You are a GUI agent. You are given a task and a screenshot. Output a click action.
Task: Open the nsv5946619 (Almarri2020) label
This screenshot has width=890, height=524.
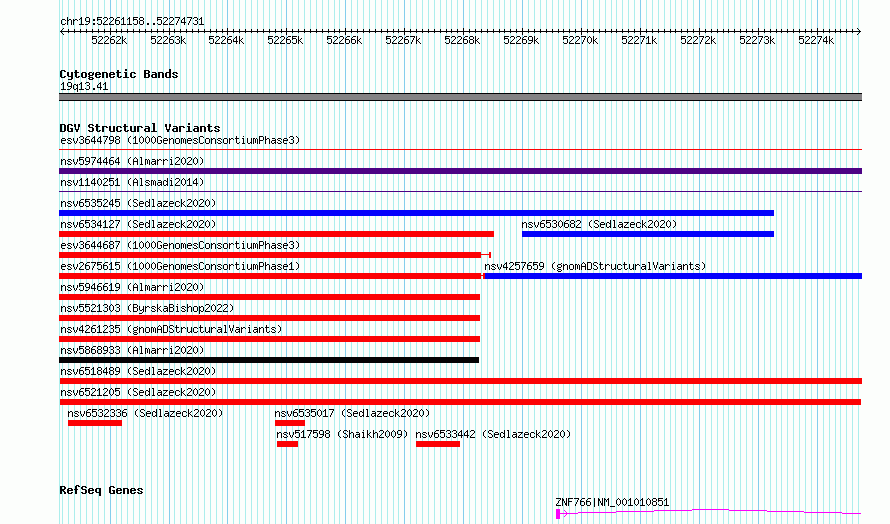coord(132,287)
